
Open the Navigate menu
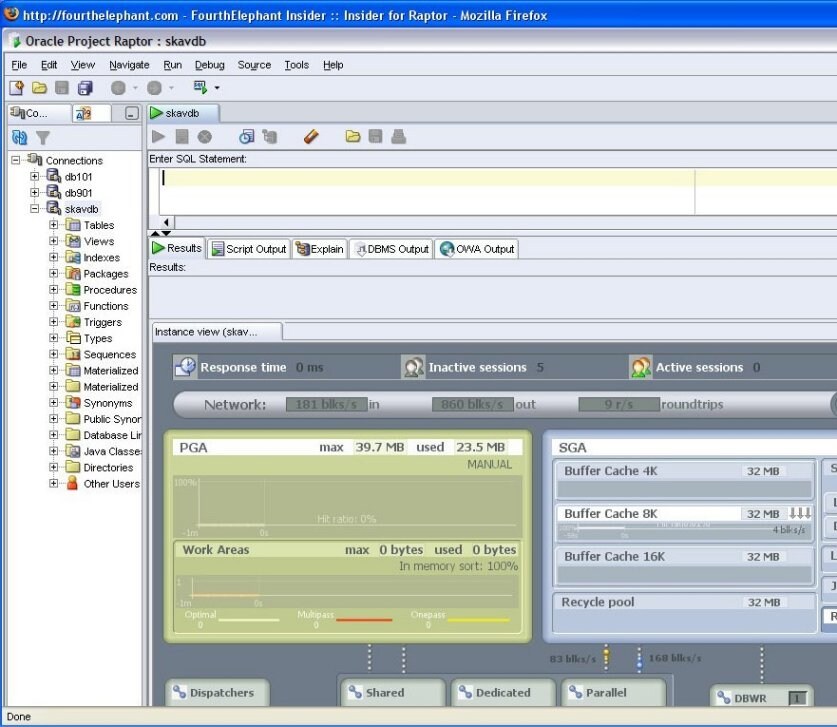coord(129,65)
